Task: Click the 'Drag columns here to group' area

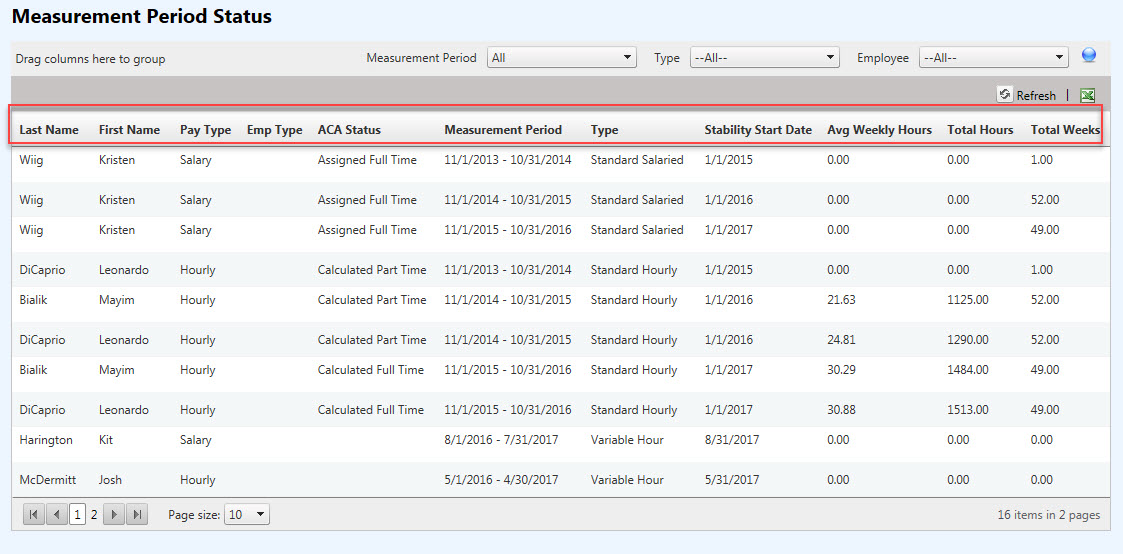Action: 90,59
